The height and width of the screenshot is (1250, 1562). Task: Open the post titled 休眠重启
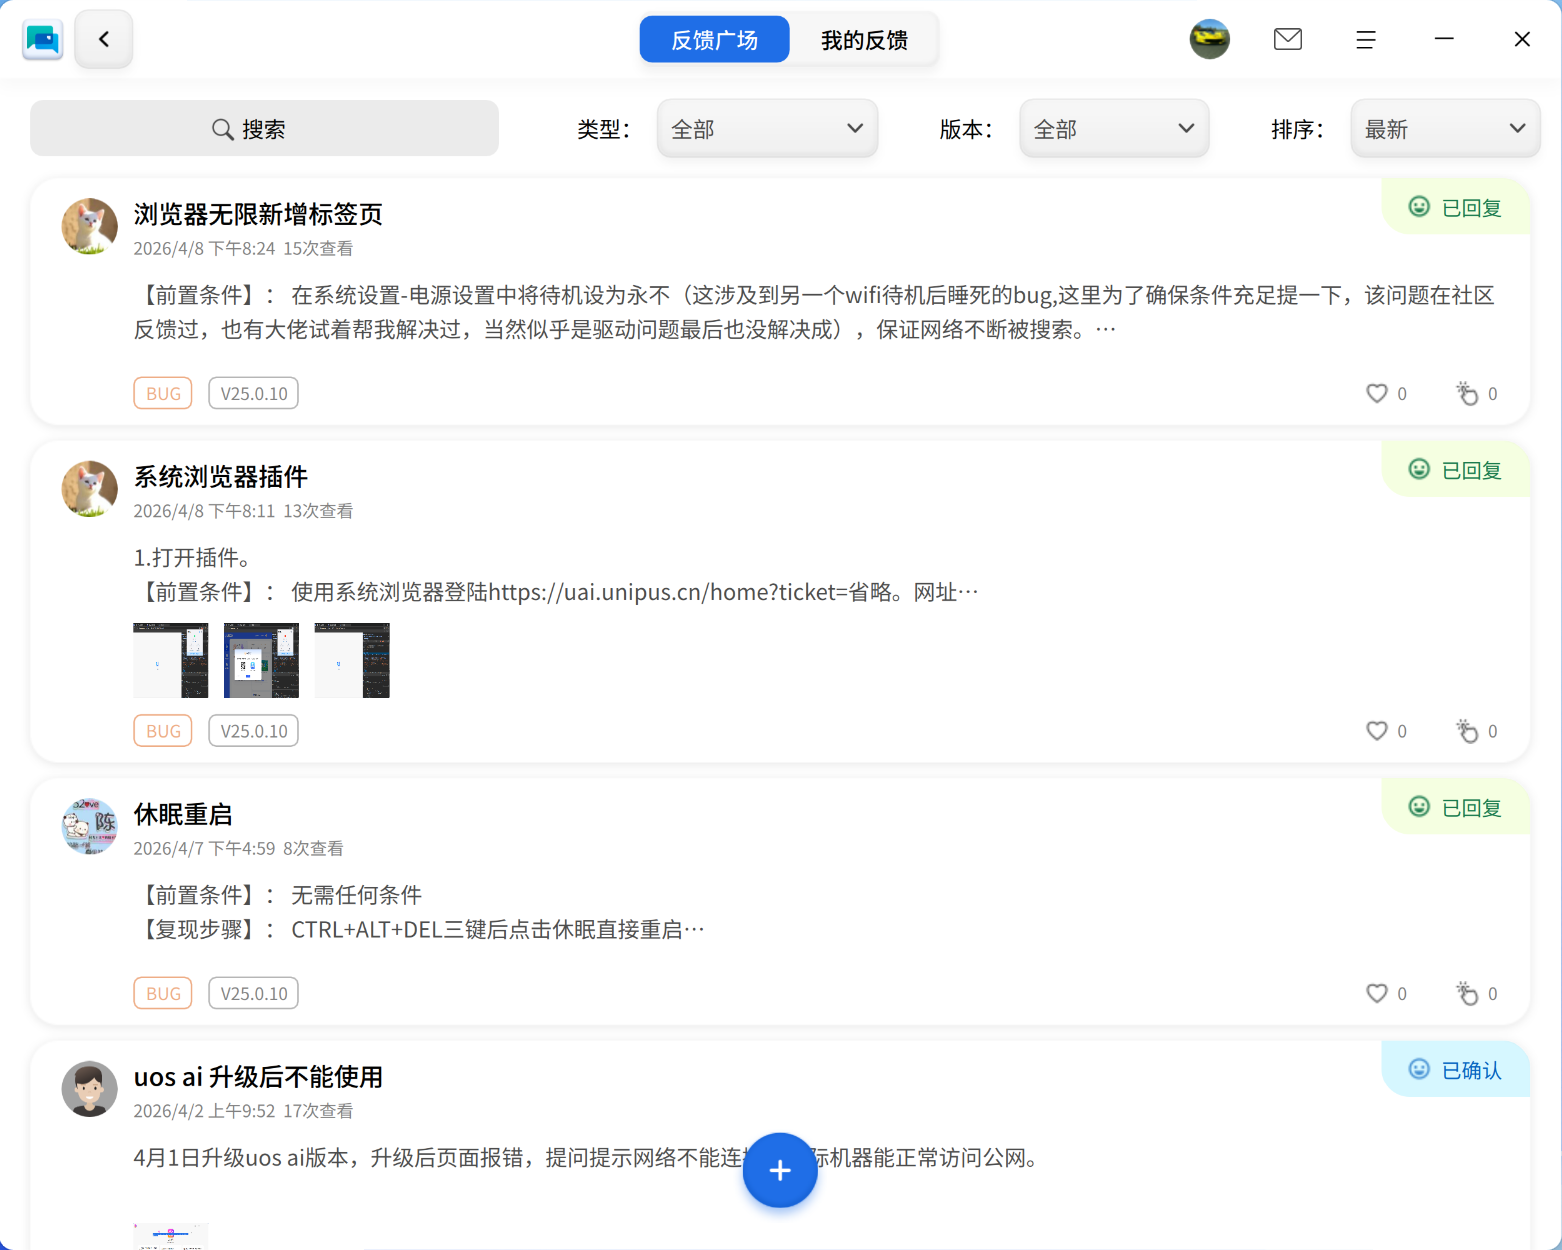click(x=183, y=815)
